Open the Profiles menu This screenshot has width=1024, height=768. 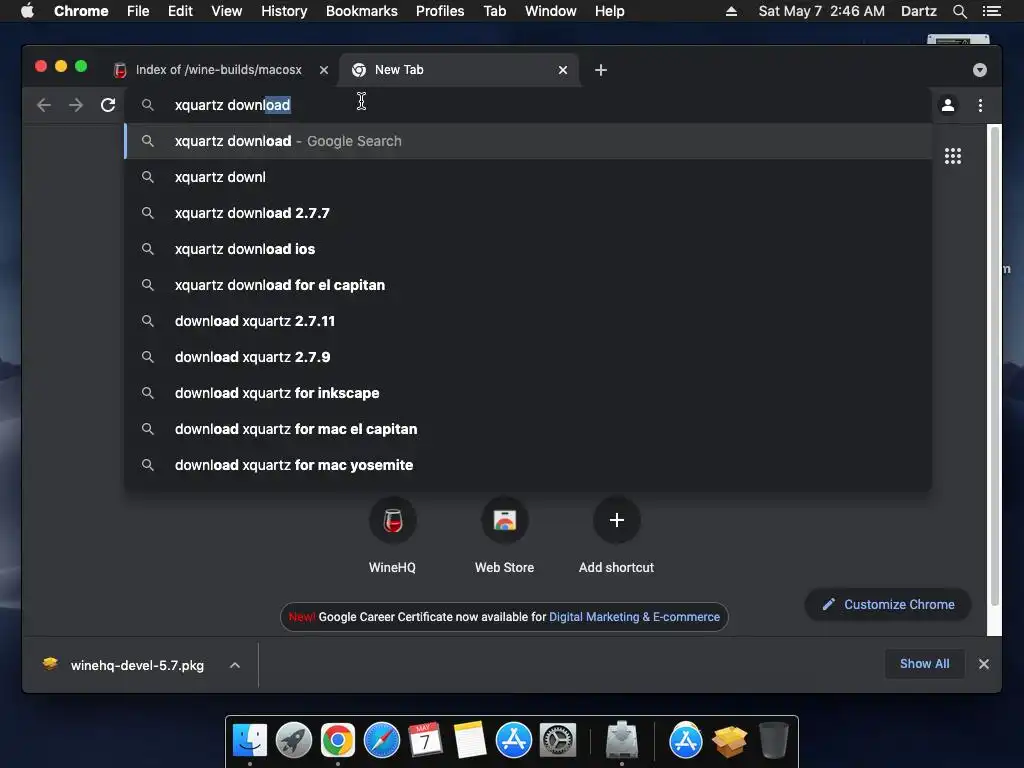click(440, 11)
